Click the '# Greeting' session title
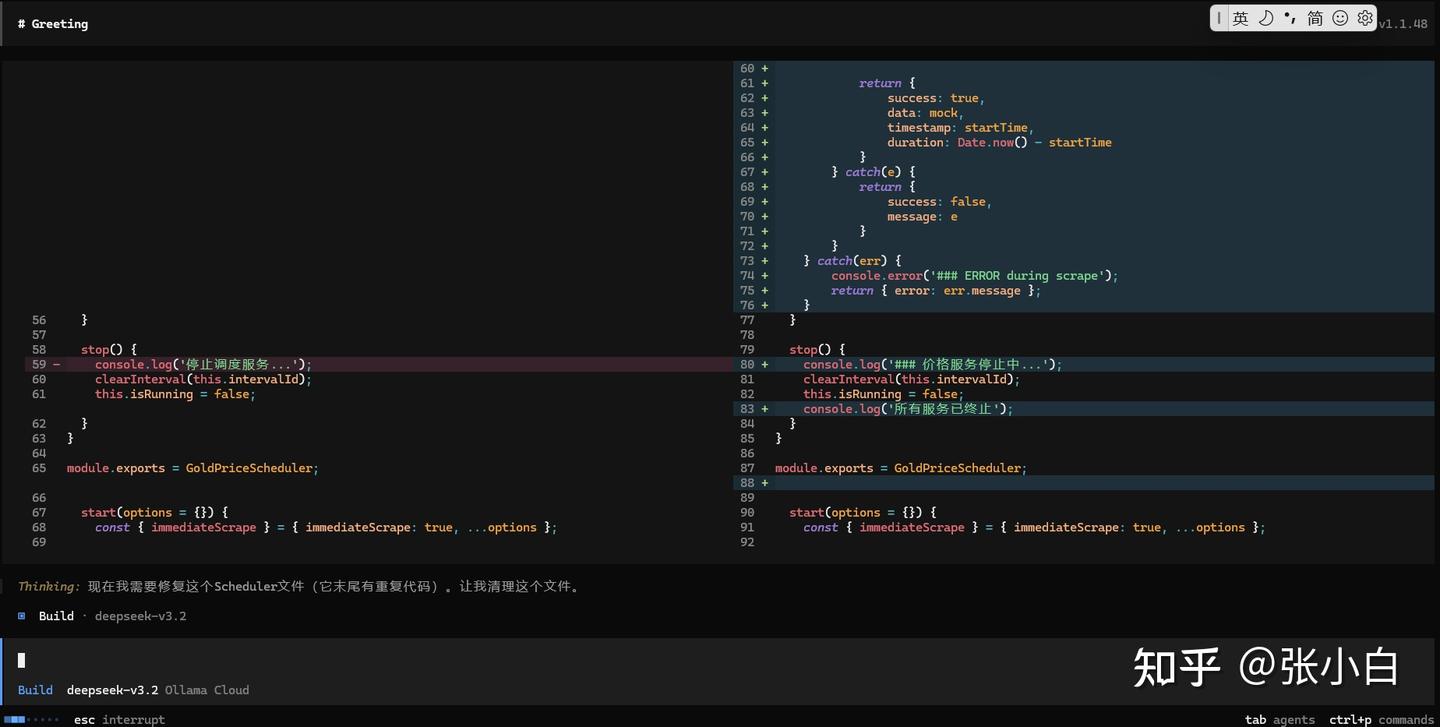The height and width of the screenshot is (727, 1440). (x=53, y=24)
